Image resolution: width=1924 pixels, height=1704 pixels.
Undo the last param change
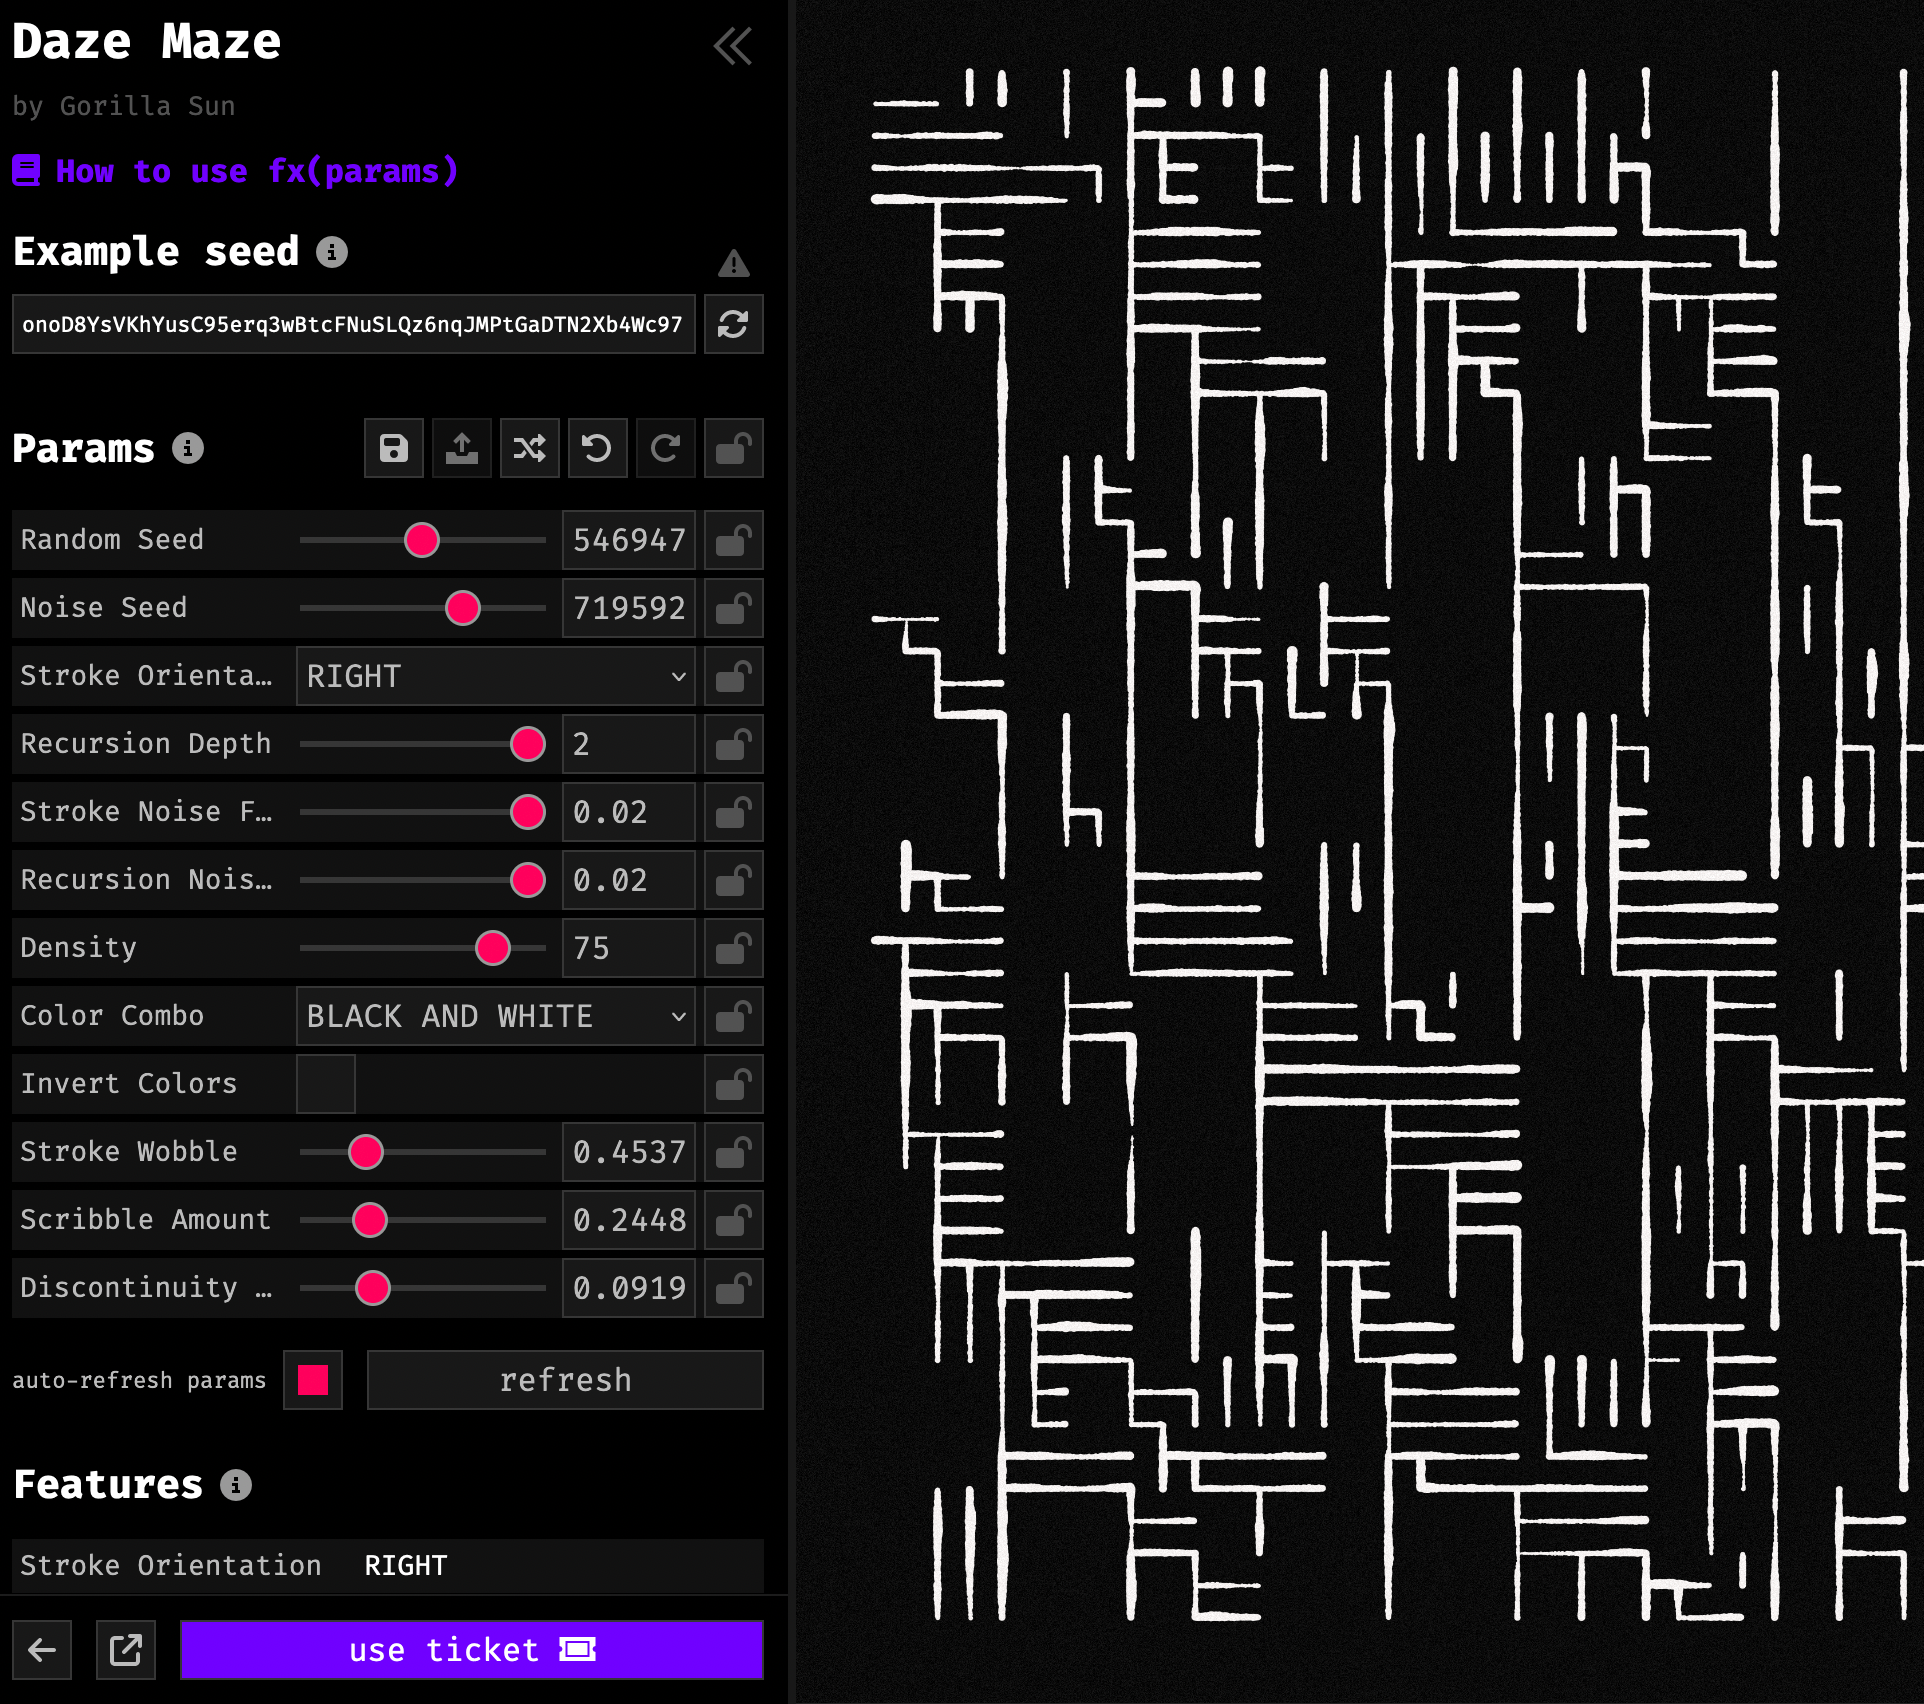click(x=597, y=448)
